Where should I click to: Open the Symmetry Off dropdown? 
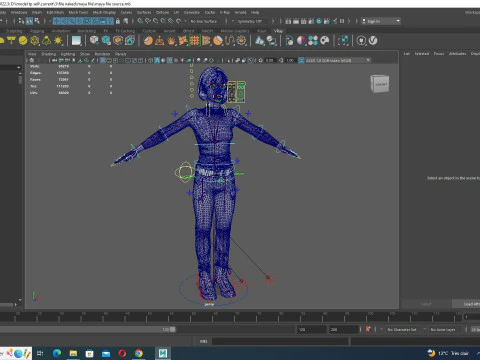pyautogui.click(x=250, y=21)
